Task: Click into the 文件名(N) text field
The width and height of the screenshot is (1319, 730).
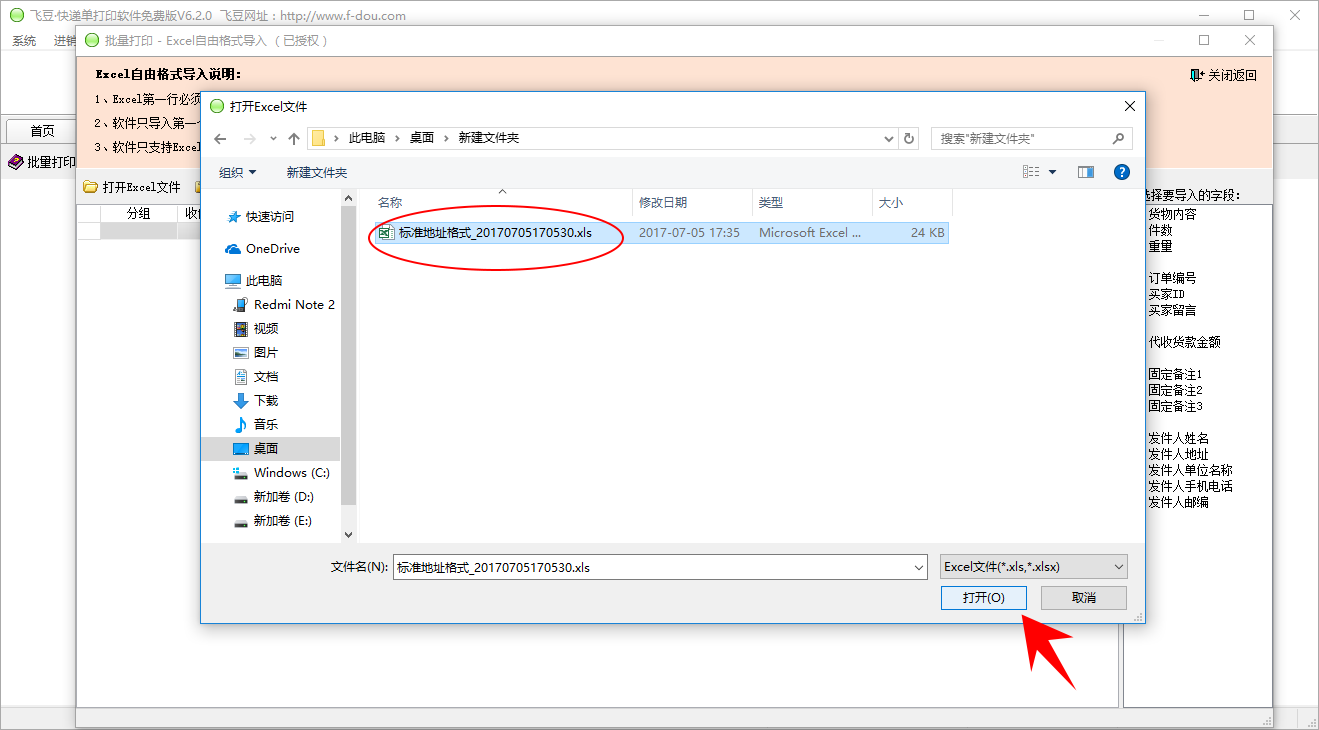Action: [652, 567]
